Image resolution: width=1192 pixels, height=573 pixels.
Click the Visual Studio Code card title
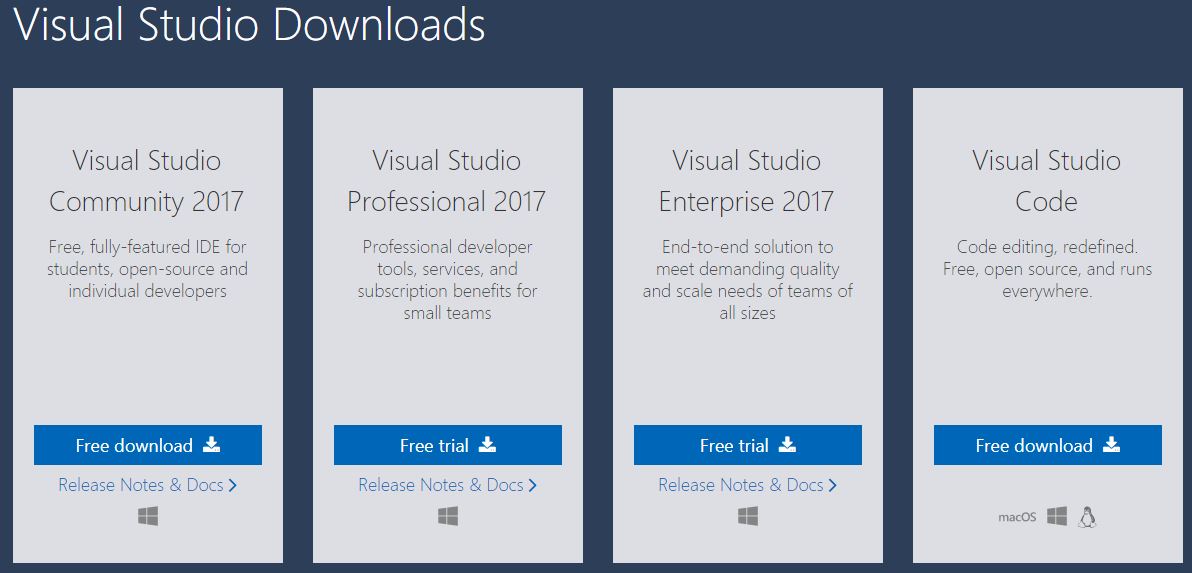point(1047,181)
